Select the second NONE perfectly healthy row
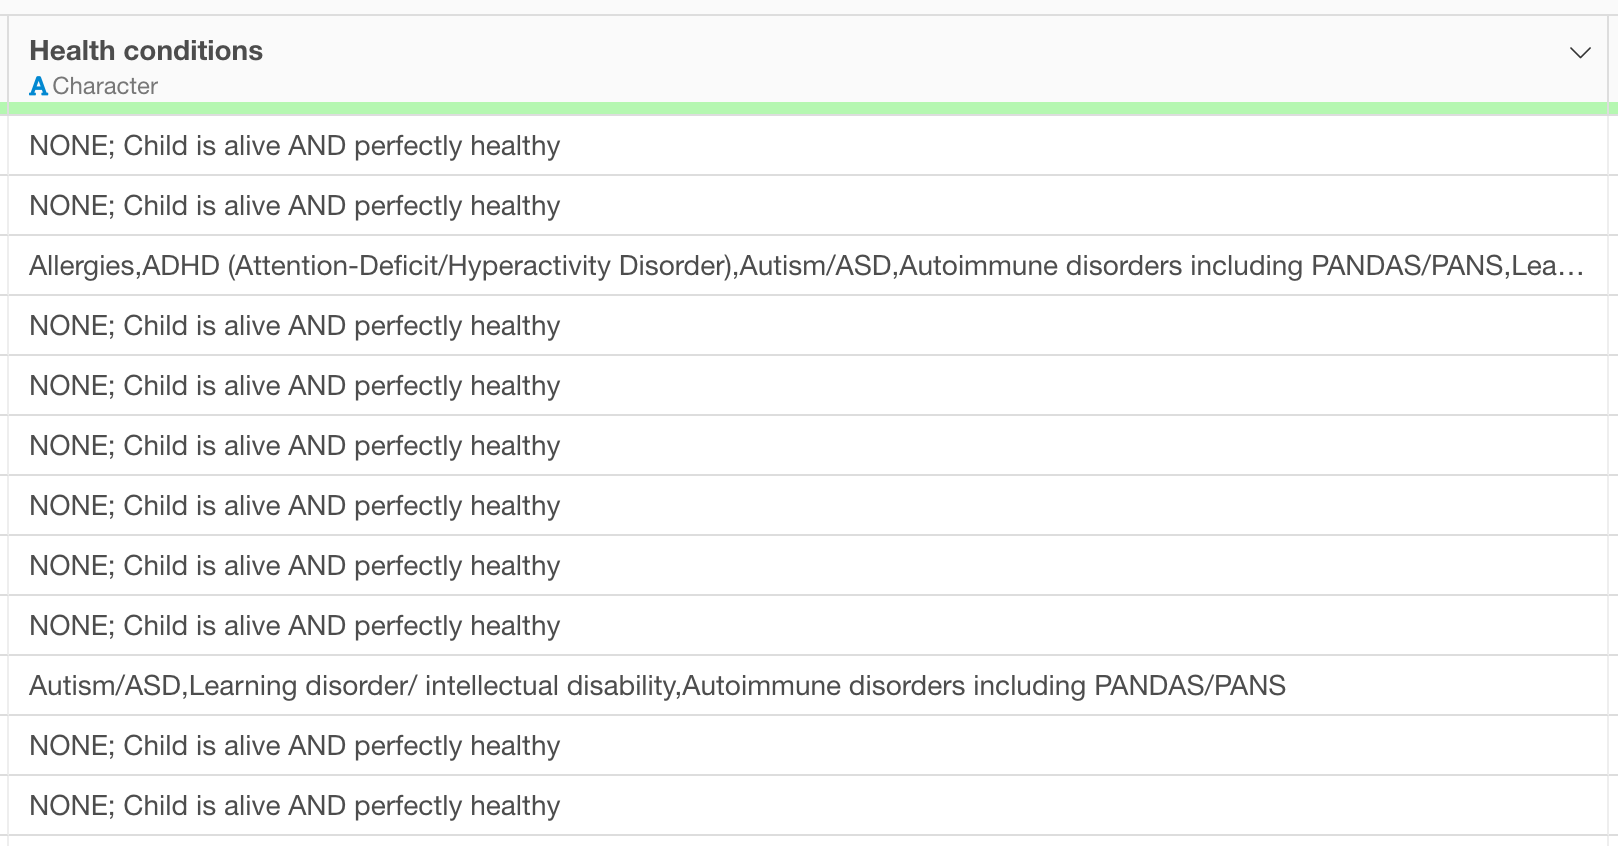 pyautogui.click(x=807, y=206)
